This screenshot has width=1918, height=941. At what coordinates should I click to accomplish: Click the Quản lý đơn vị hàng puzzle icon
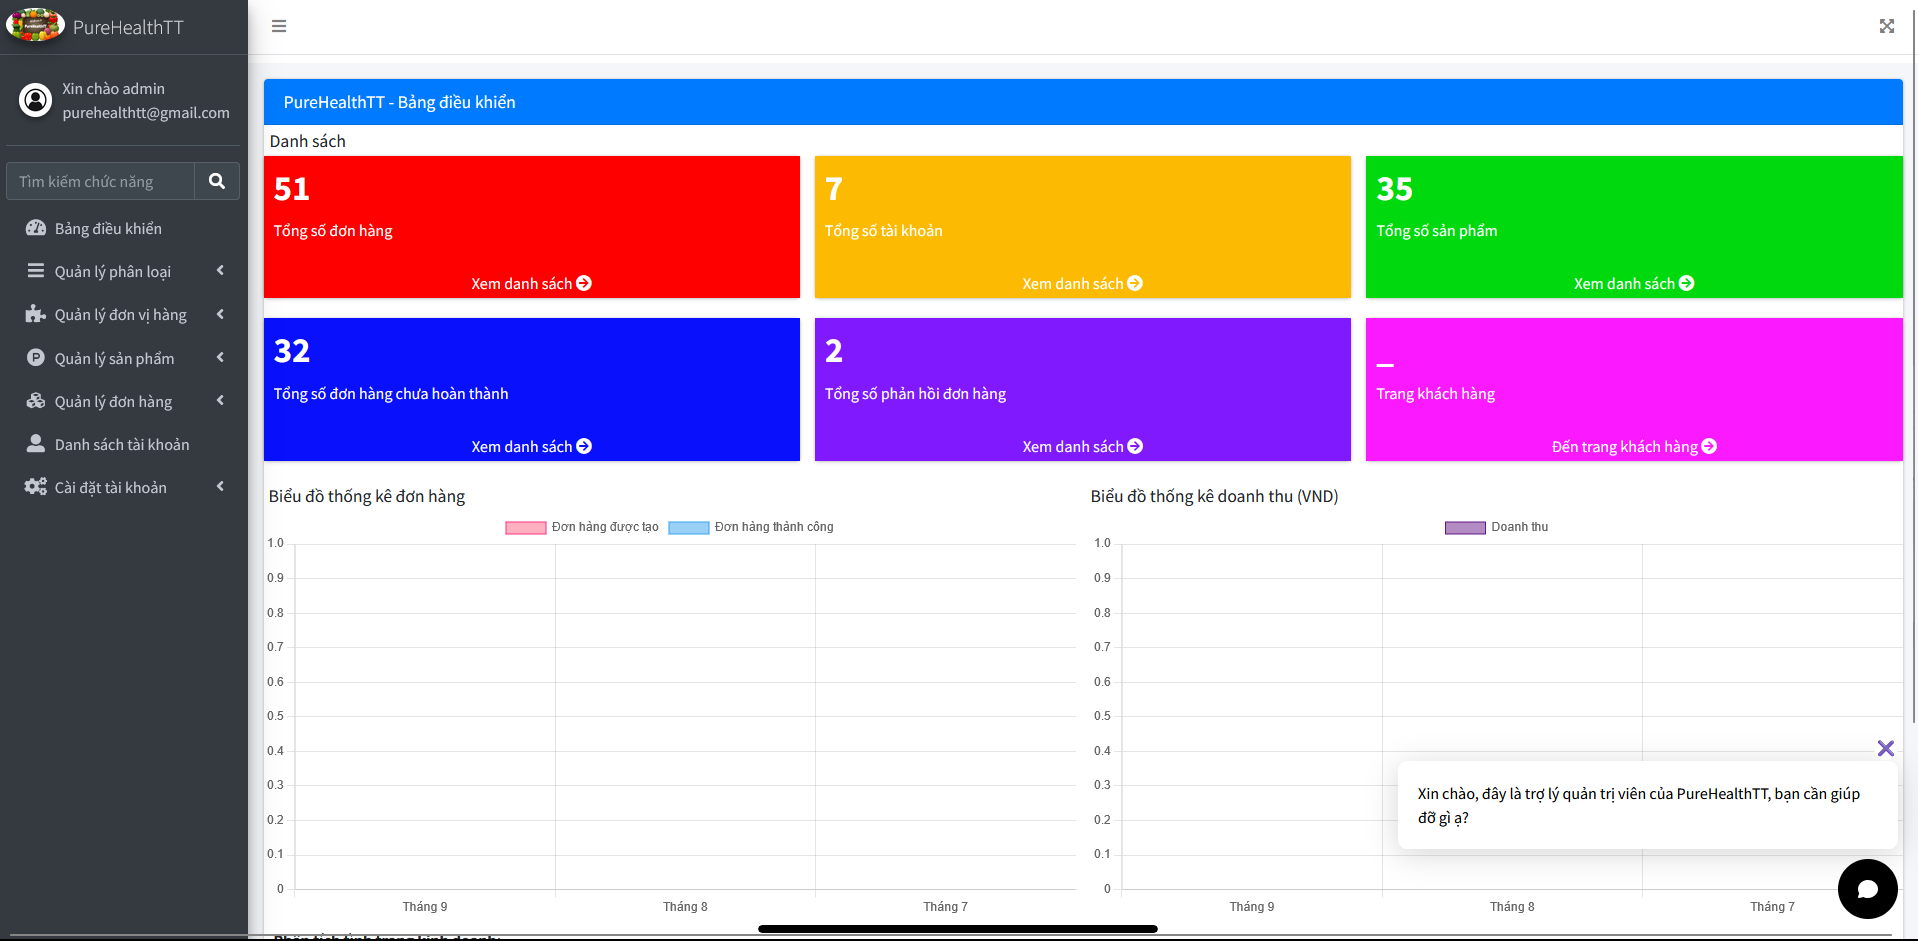(x=36, y=314)
